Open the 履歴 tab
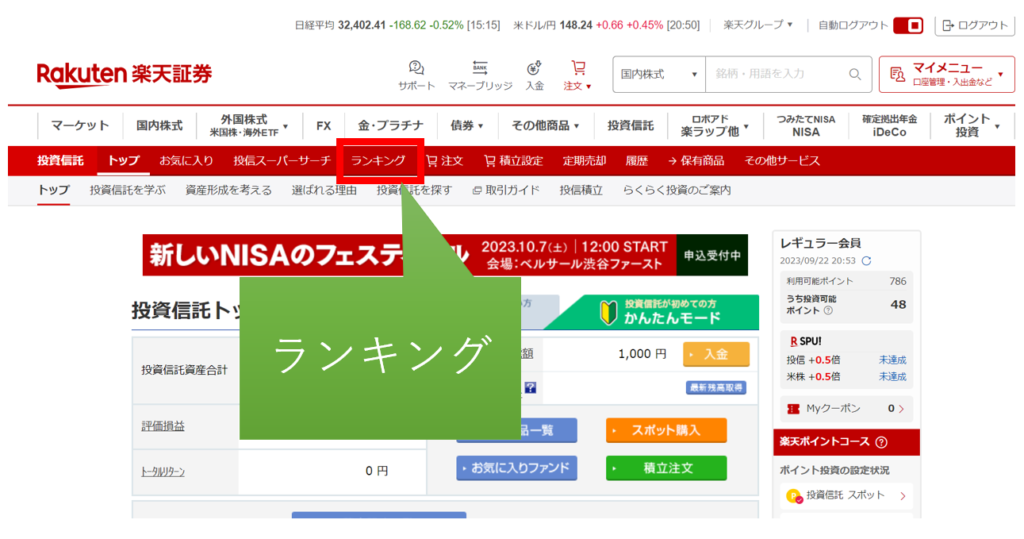This screenshot has height=539, width=1024. 636,161
